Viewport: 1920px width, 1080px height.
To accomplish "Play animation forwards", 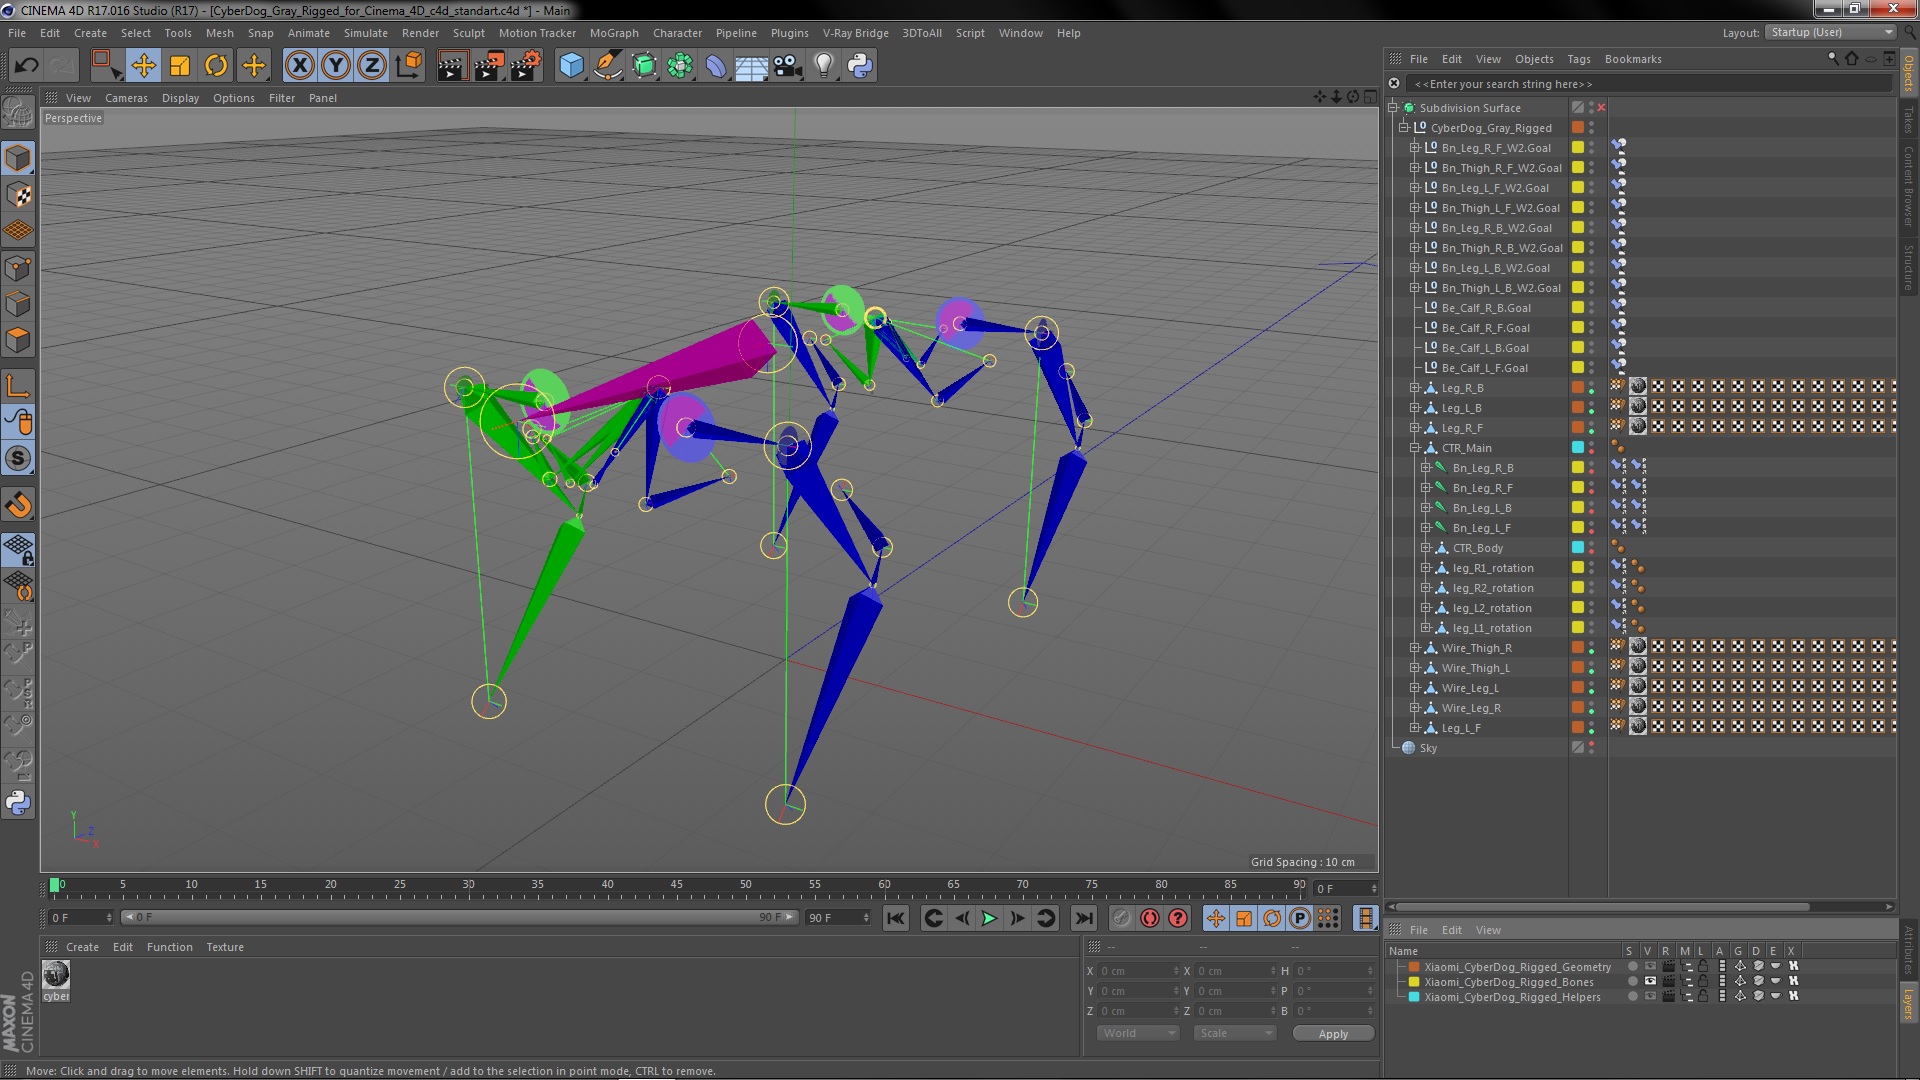I will click(989, 918).
